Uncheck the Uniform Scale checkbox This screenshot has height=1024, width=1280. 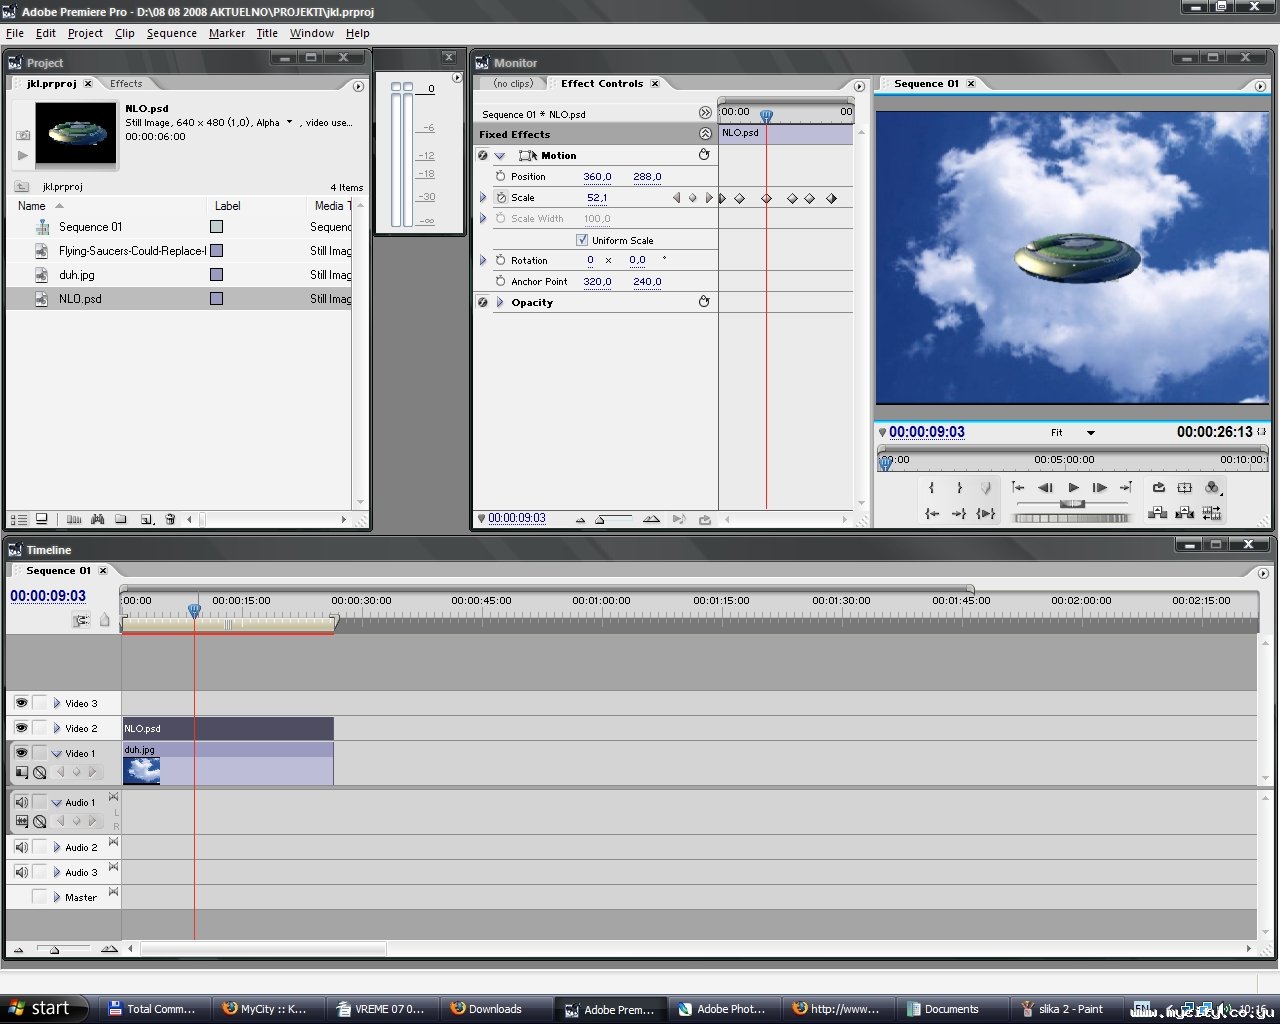(x=582, y=240)
